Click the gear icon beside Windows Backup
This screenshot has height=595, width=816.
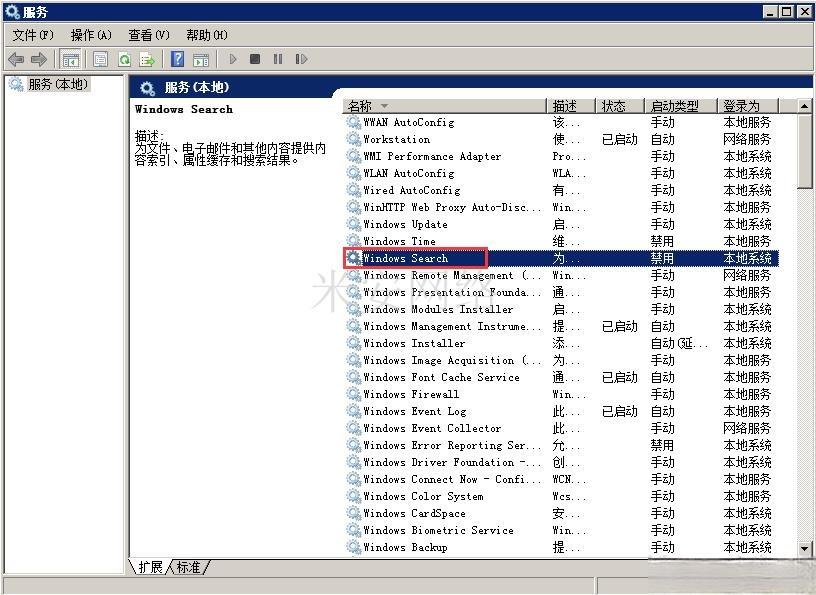(x=354, y=548)
